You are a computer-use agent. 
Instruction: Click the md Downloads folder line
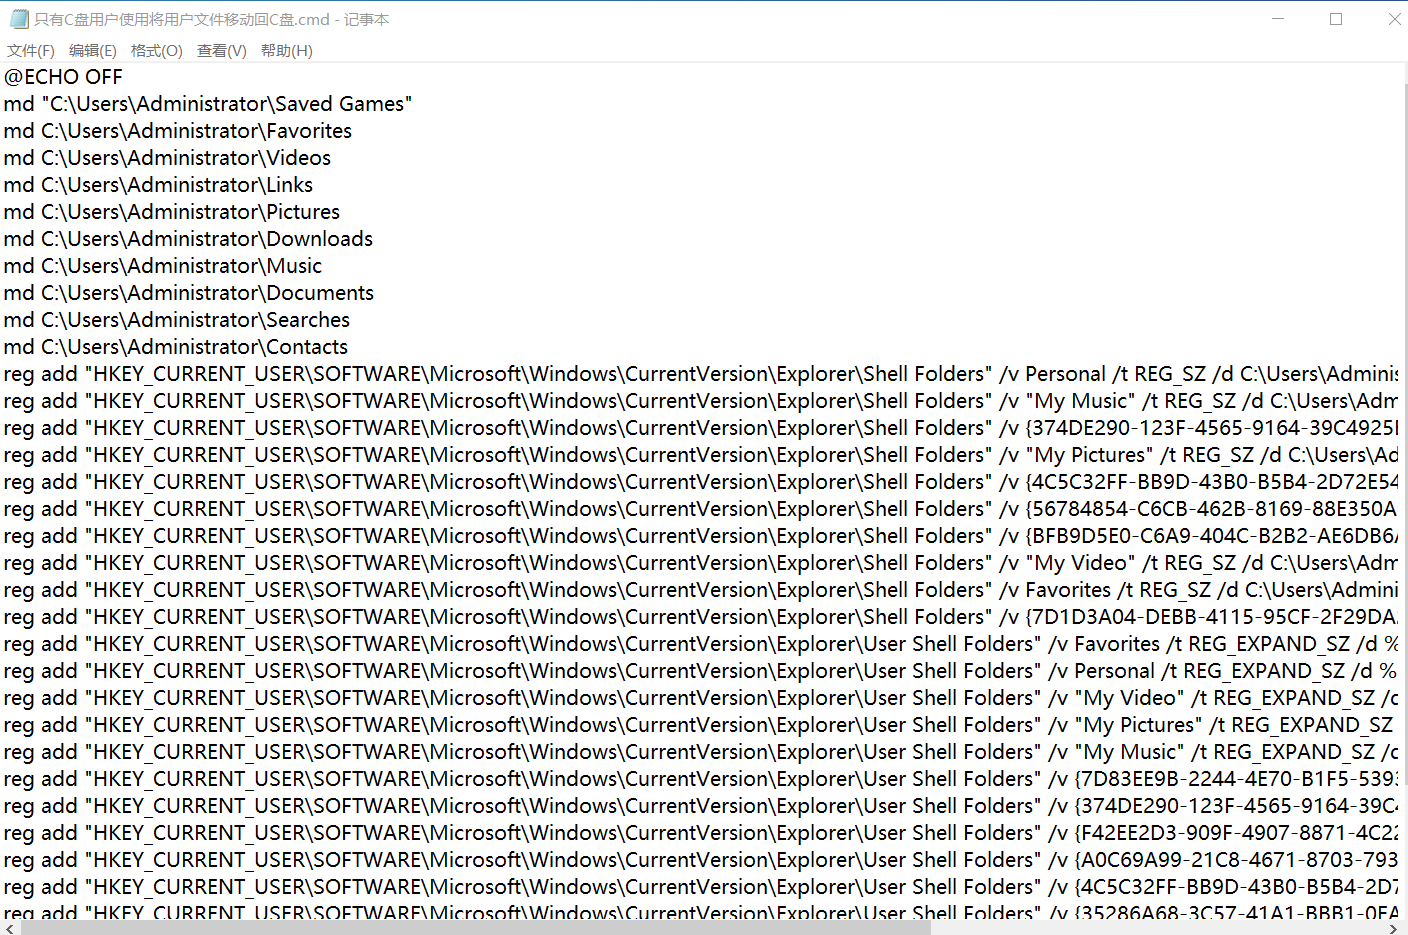[188, 239]
